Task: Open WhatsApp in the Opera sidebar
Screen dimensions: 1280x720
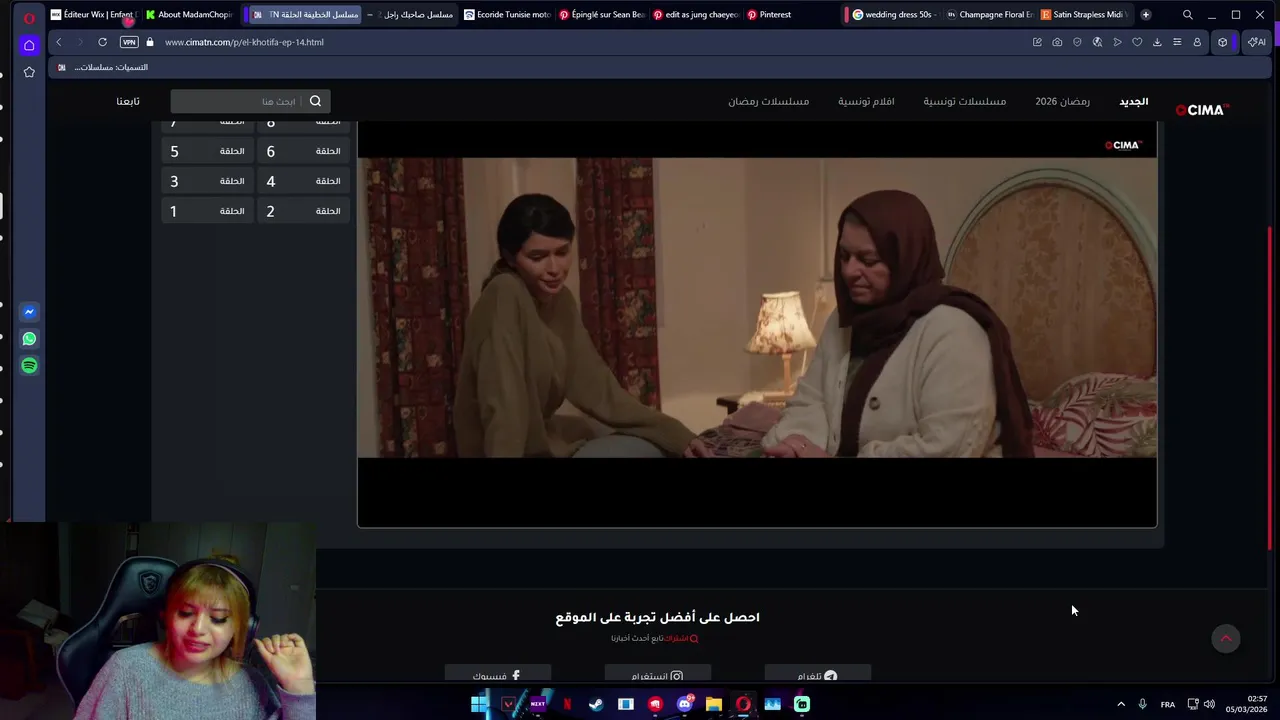Action: 29,339
